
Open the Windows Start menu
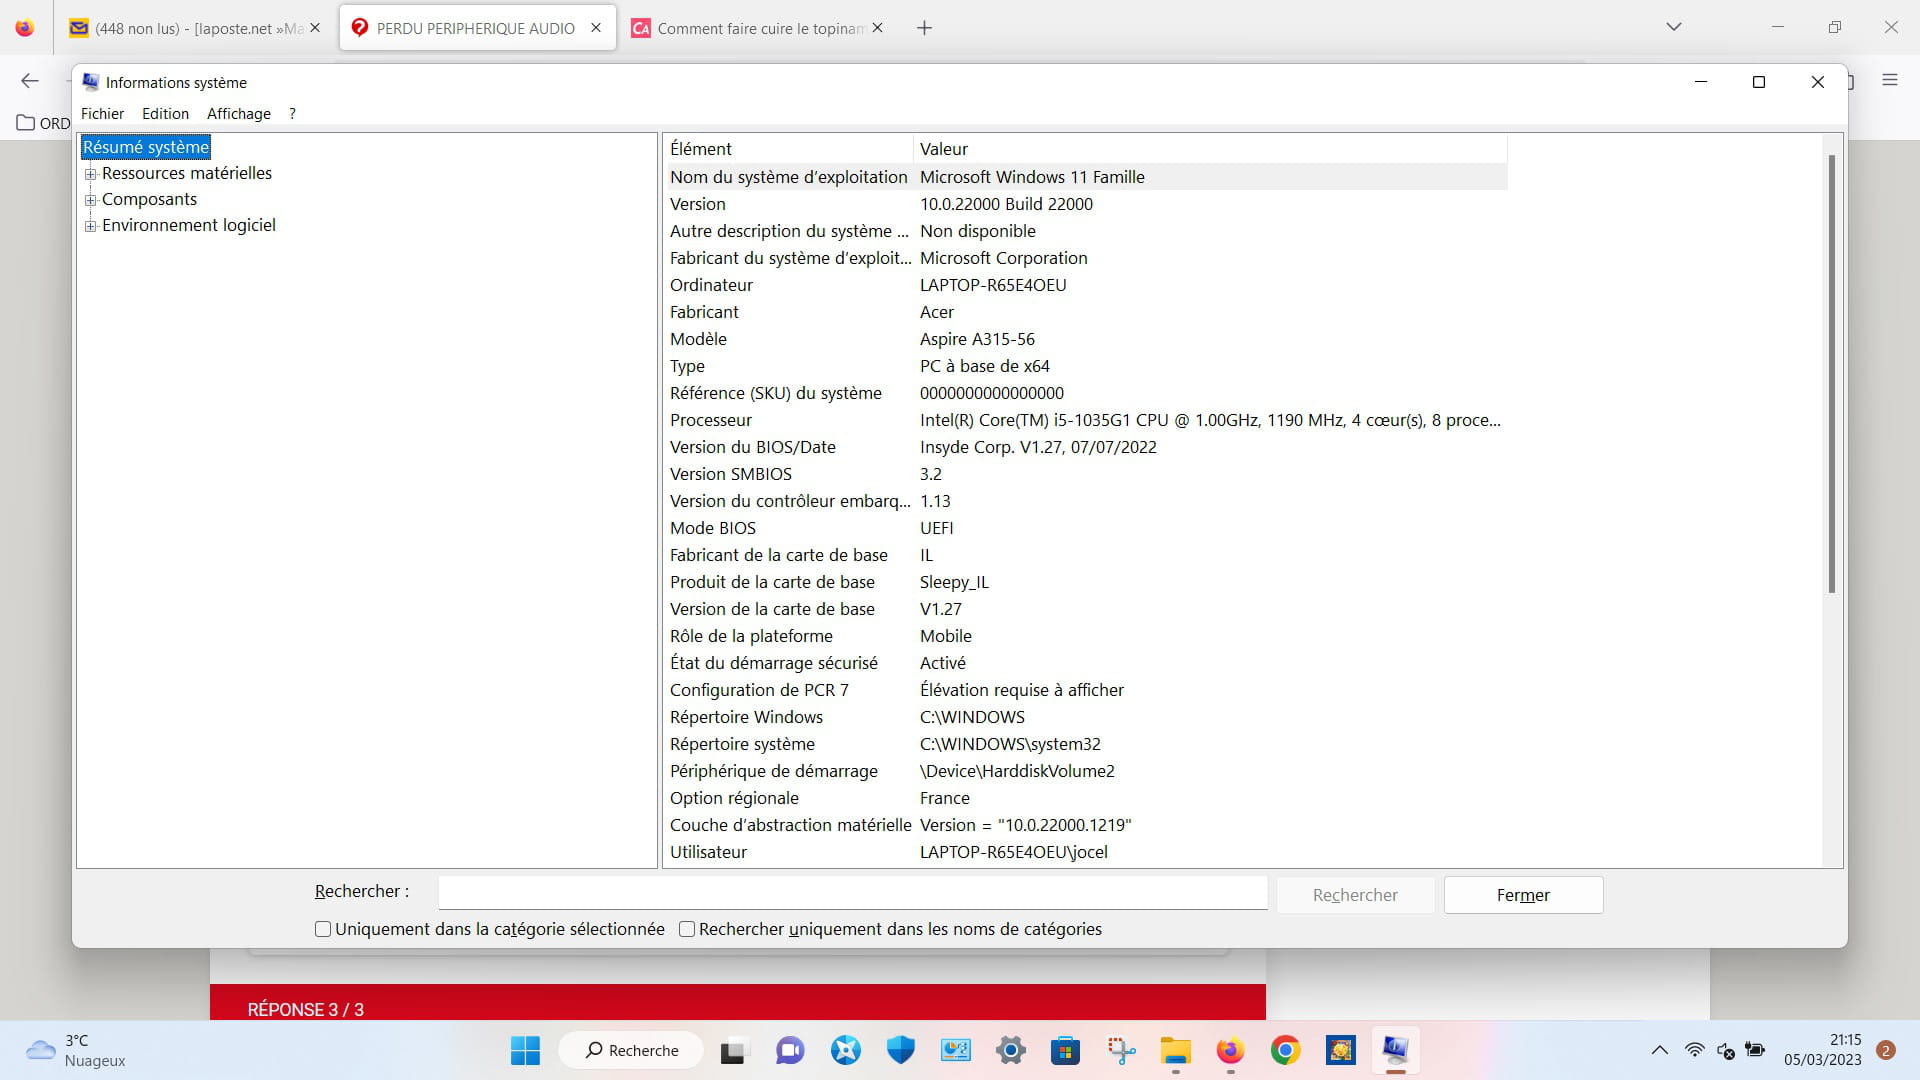tap(525, 1050)
